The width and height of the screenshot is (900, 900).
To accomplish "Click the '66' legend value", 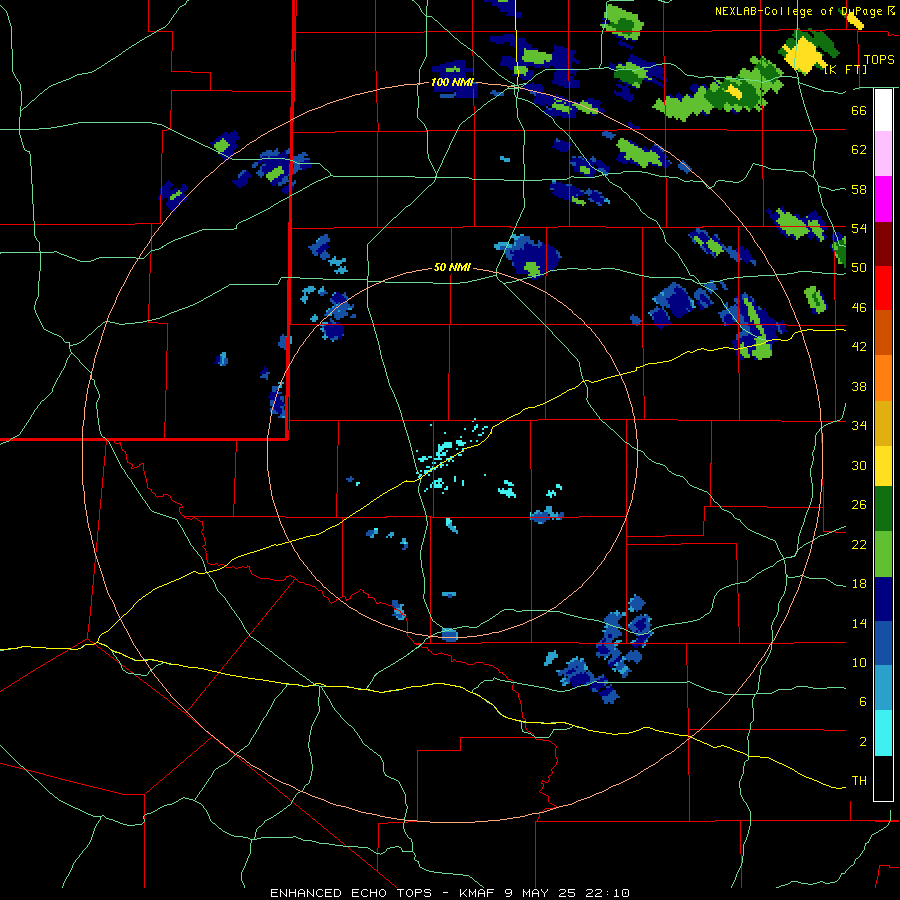I will point(859,110).
